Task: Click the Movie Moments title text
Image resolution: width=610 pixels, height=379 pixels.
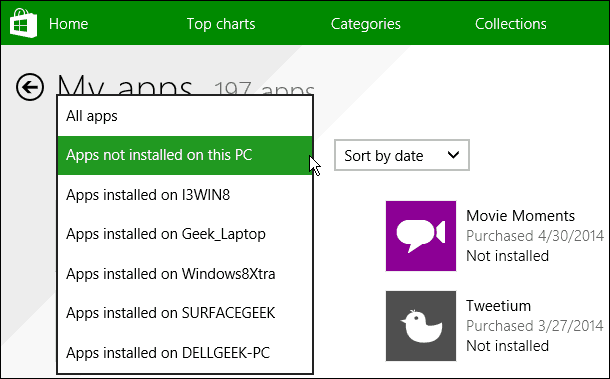Action: [520, 216]
